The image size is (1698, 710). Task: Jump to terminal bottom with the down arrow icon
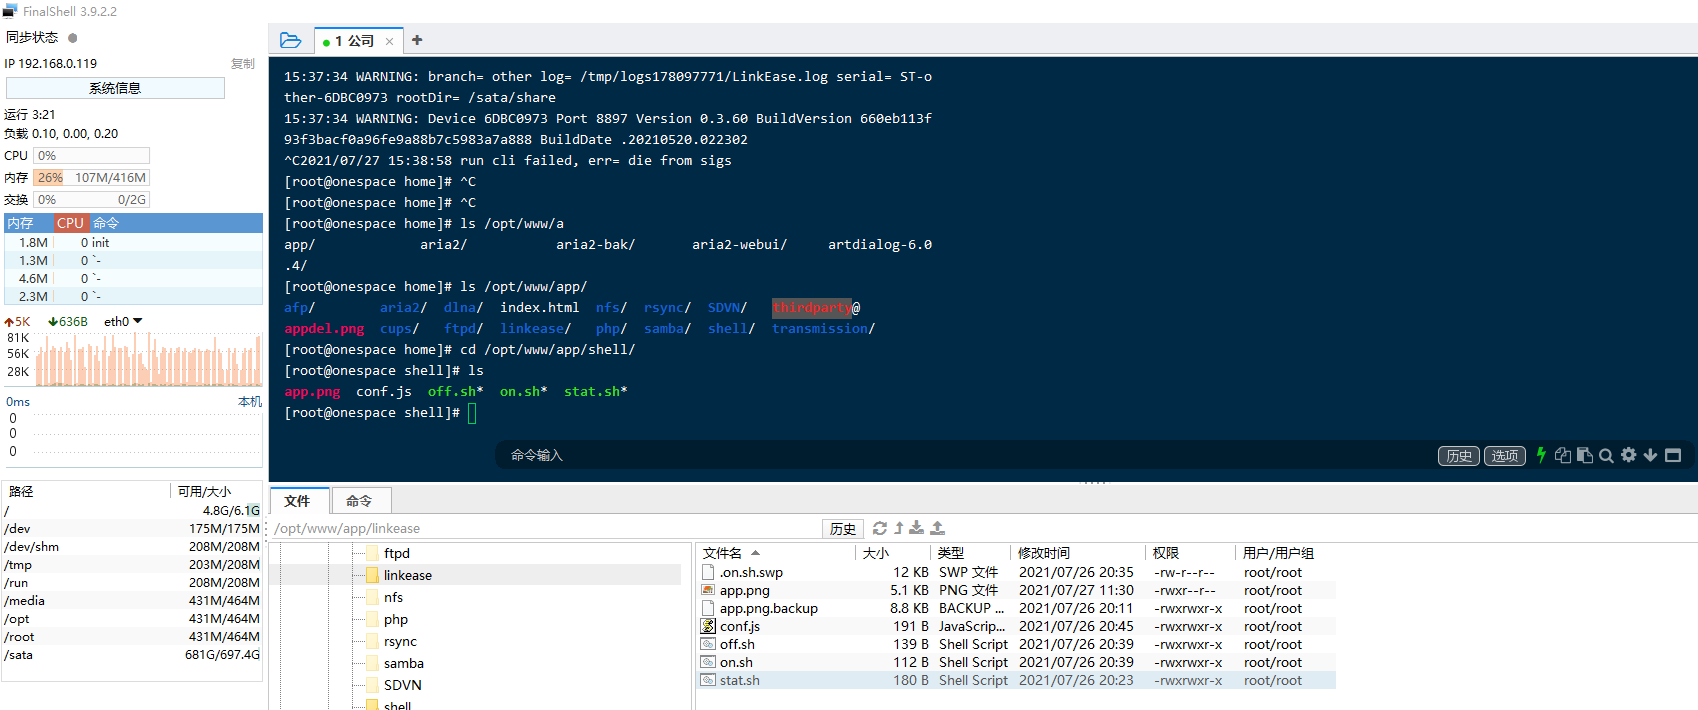point(1650,455)
